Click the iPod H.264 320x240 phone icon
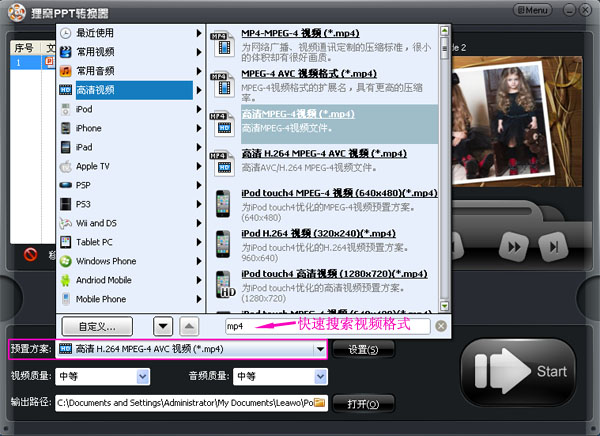Viewport: 600px width, 436px height. pyautogui.click(x=223, y=244)
